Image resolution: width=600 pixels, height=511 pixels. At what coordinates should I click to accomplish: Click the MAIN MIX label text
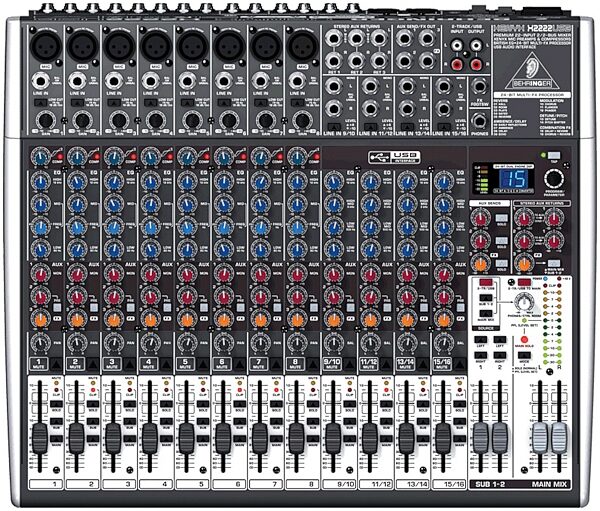click(x=549, y=484)
